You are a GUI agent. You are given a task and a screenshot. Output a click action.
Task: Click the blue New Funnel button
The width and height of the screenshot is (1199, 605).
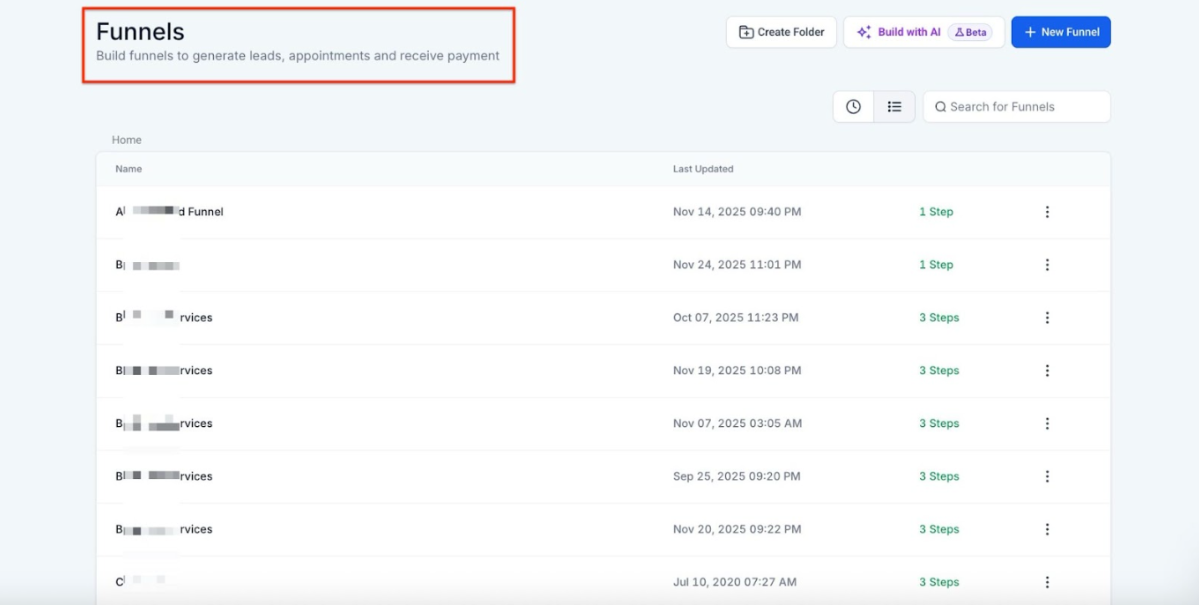click(x=1060, y=32)
